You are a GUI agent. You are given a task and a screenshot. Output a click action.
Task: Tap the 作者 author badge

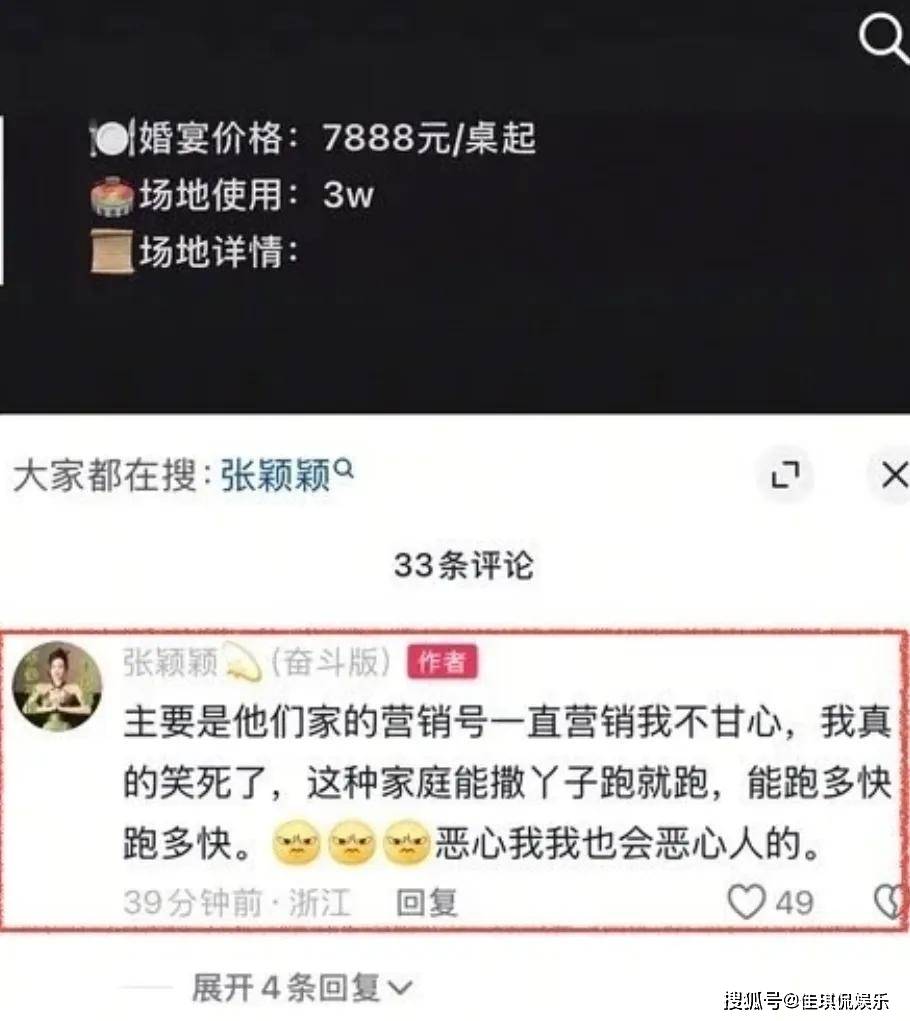click(x=443, y=662)
